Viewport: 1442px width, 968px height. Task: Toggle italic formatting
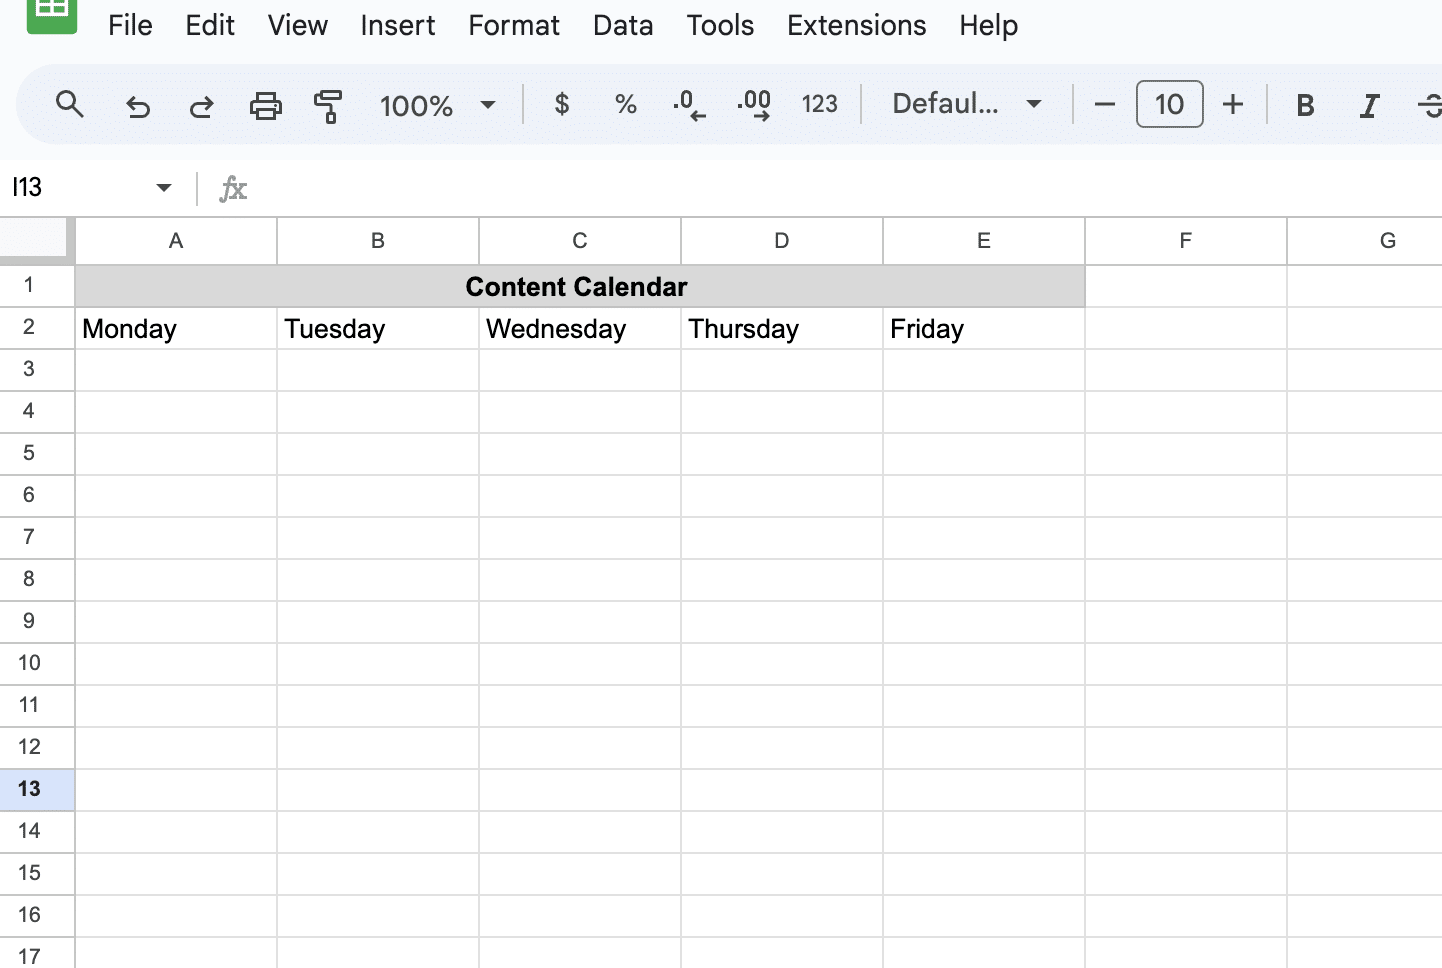(x=1369, y=105)
